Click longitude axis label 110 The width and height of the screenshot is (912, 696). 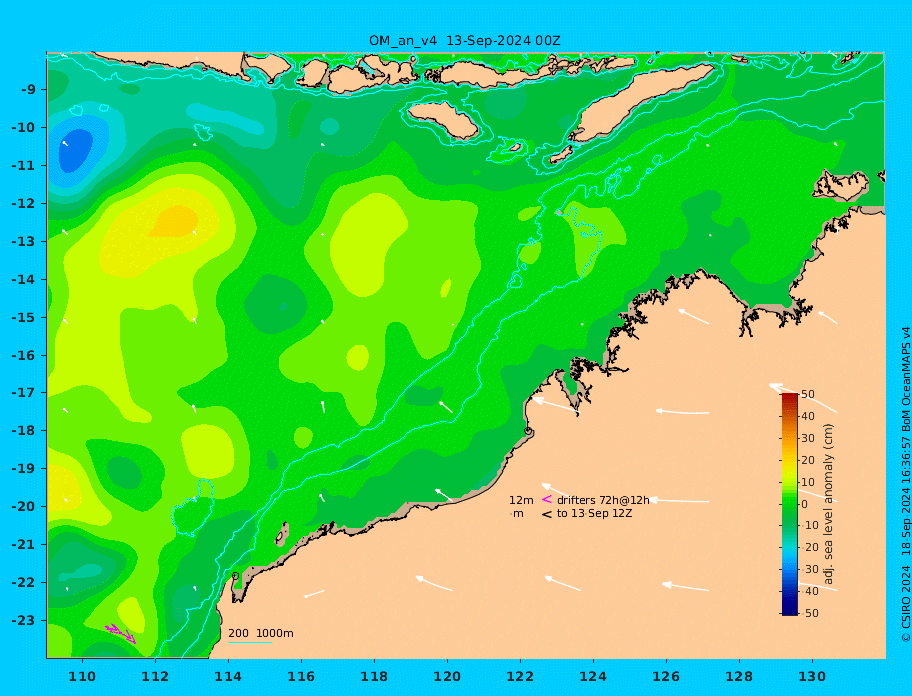pyautogui.click(x=82, y=676)
